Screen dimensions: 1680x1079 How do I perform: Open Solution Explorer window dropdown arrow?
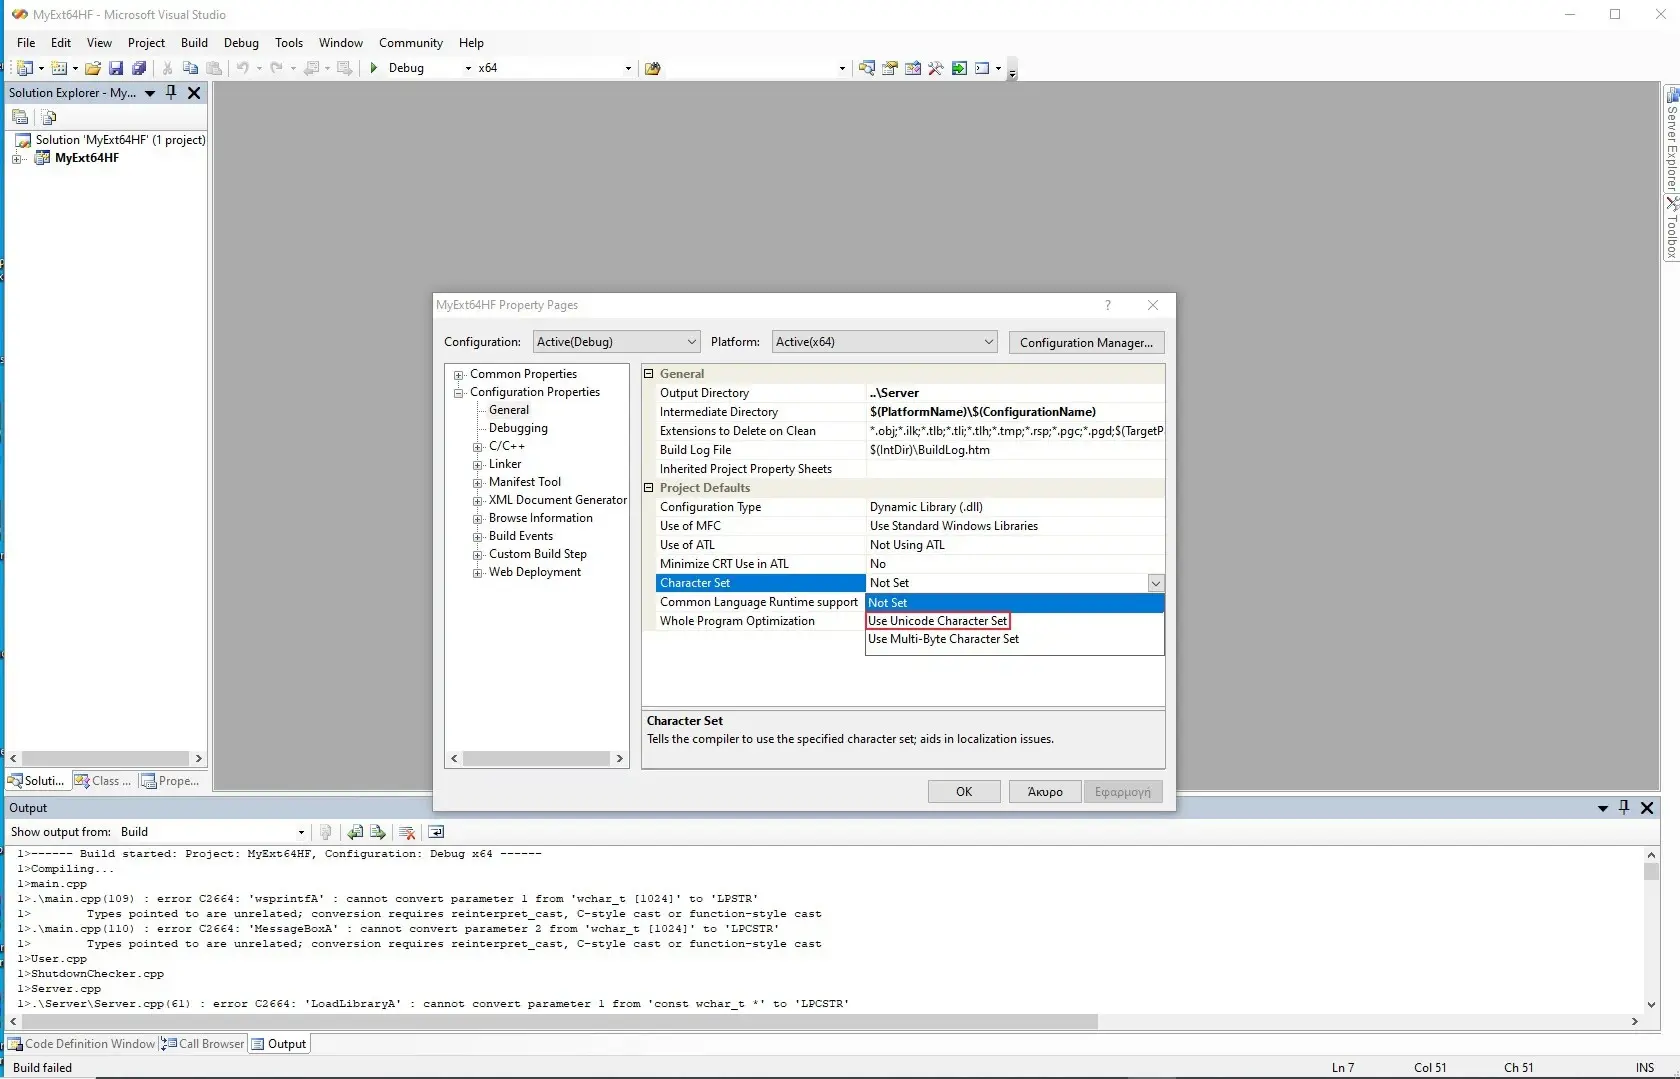coord(150,93)
